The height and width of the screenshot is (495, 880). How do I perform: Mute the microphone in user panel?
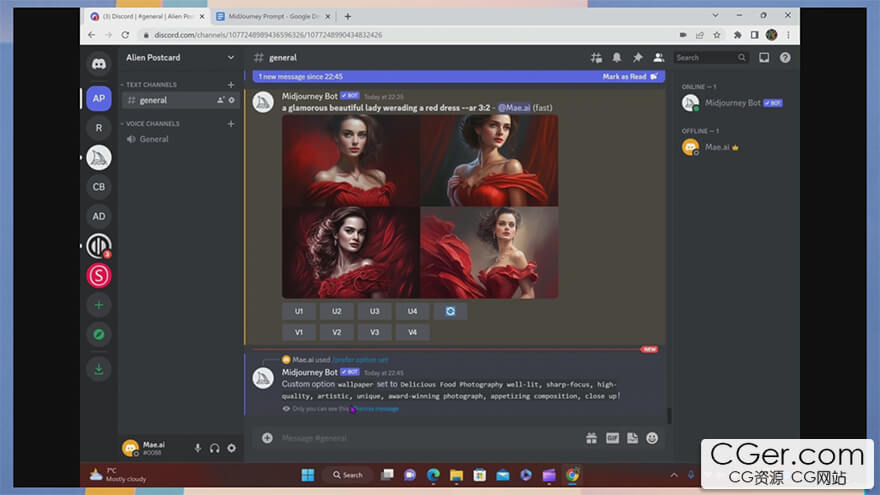(x=198, y=448)
